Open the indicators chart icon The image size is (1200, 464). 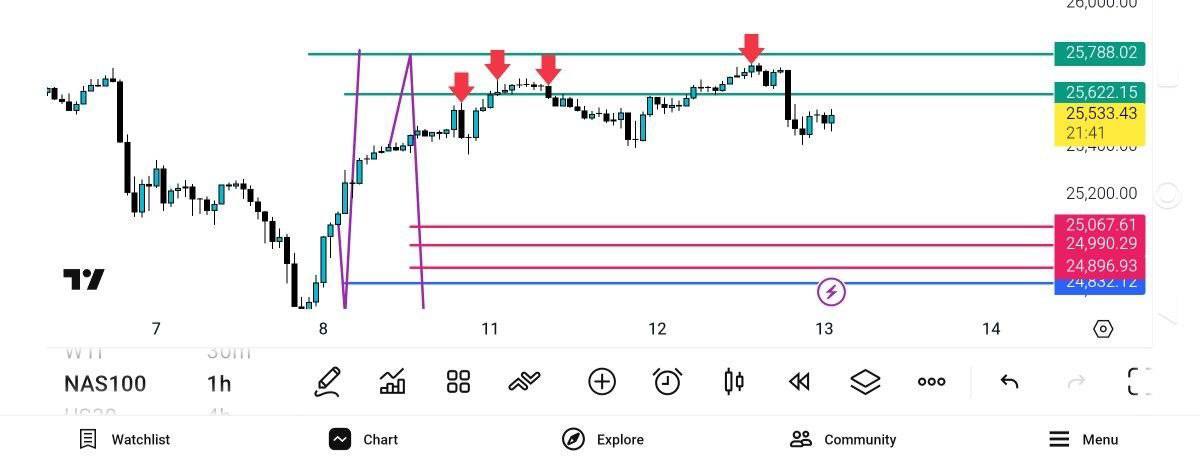(x=393, y=381)
